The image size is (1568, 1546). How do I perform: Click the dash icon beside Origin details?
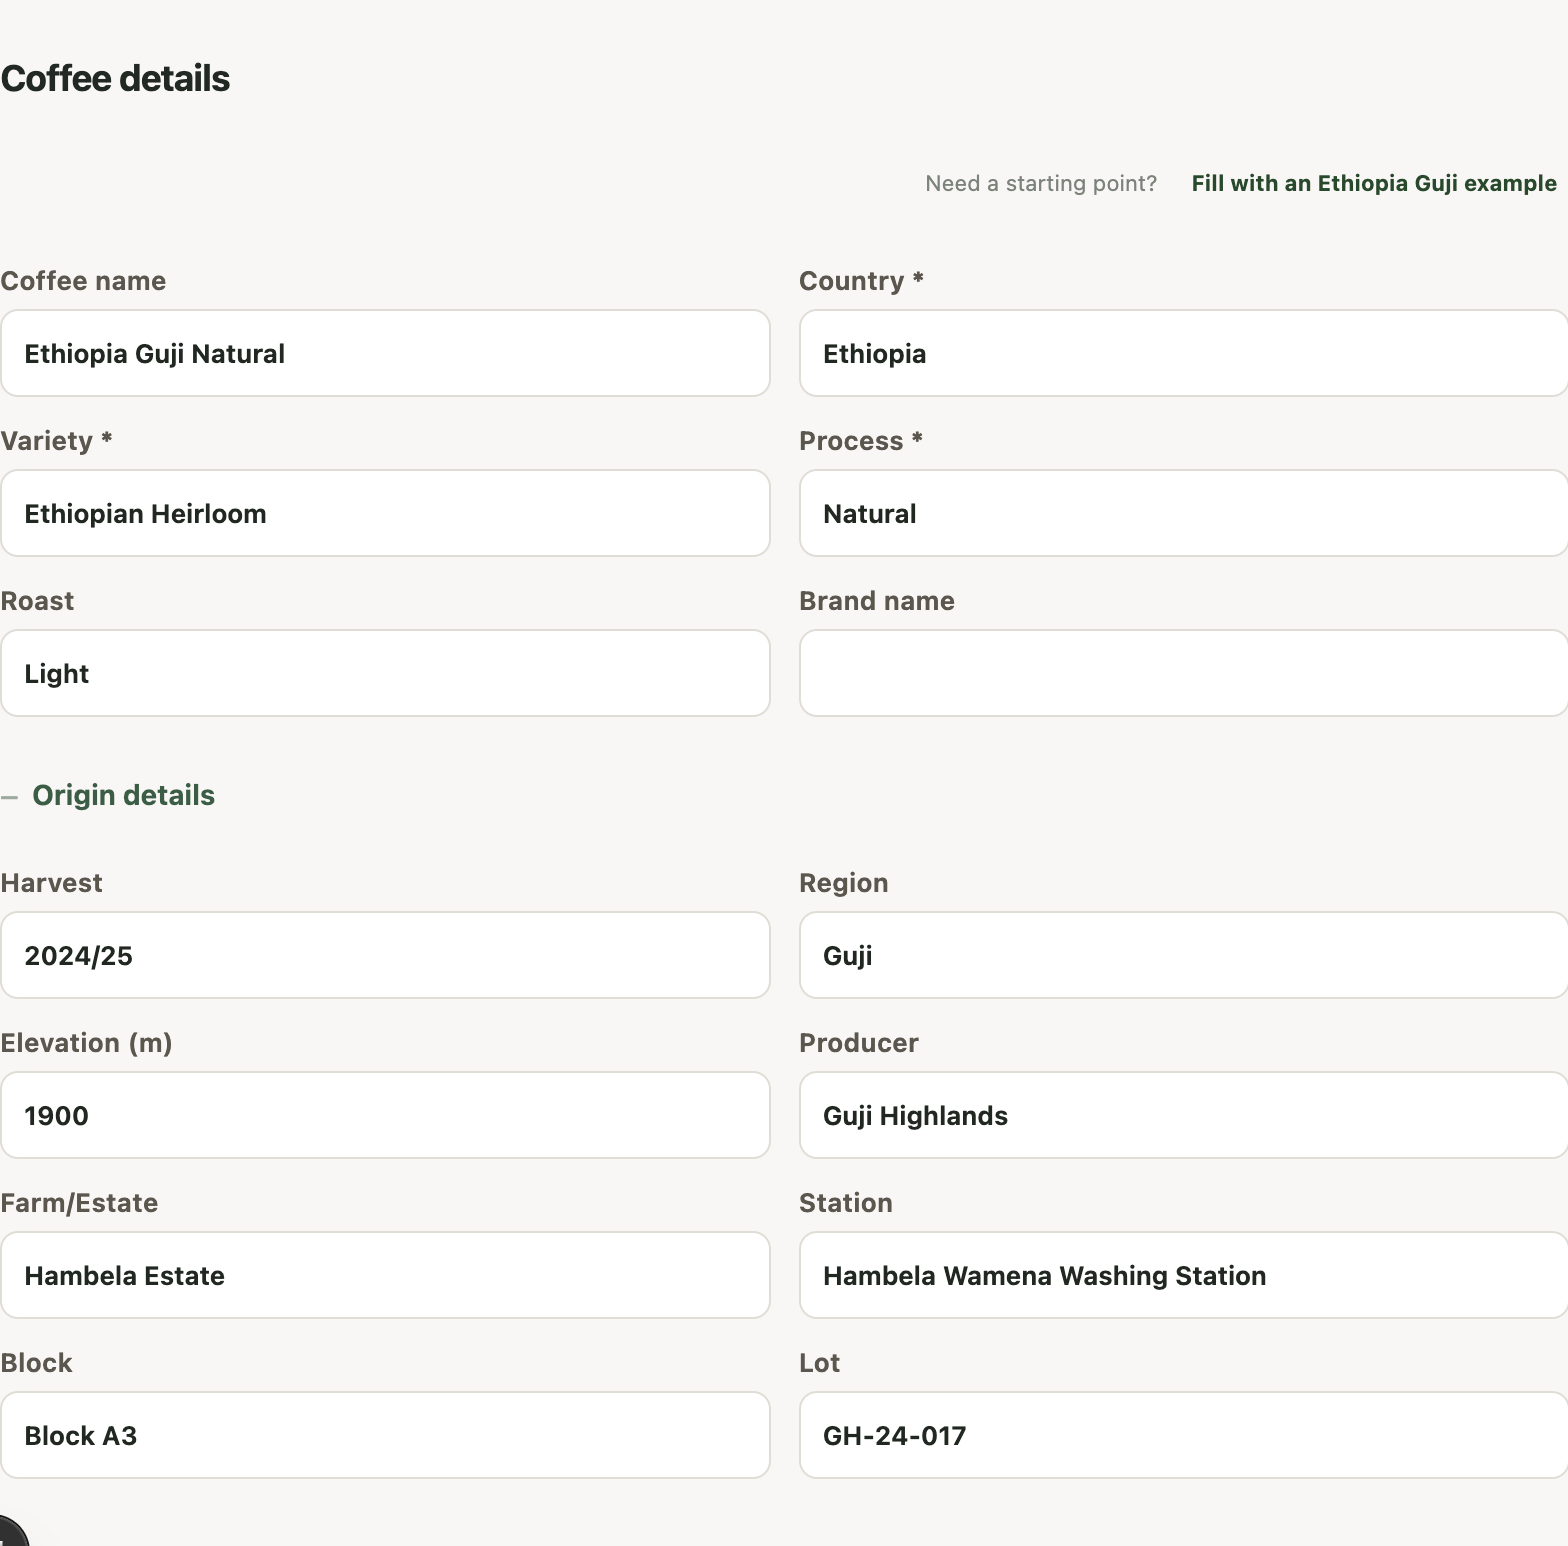pyautogui.click(x=10, y=797)
